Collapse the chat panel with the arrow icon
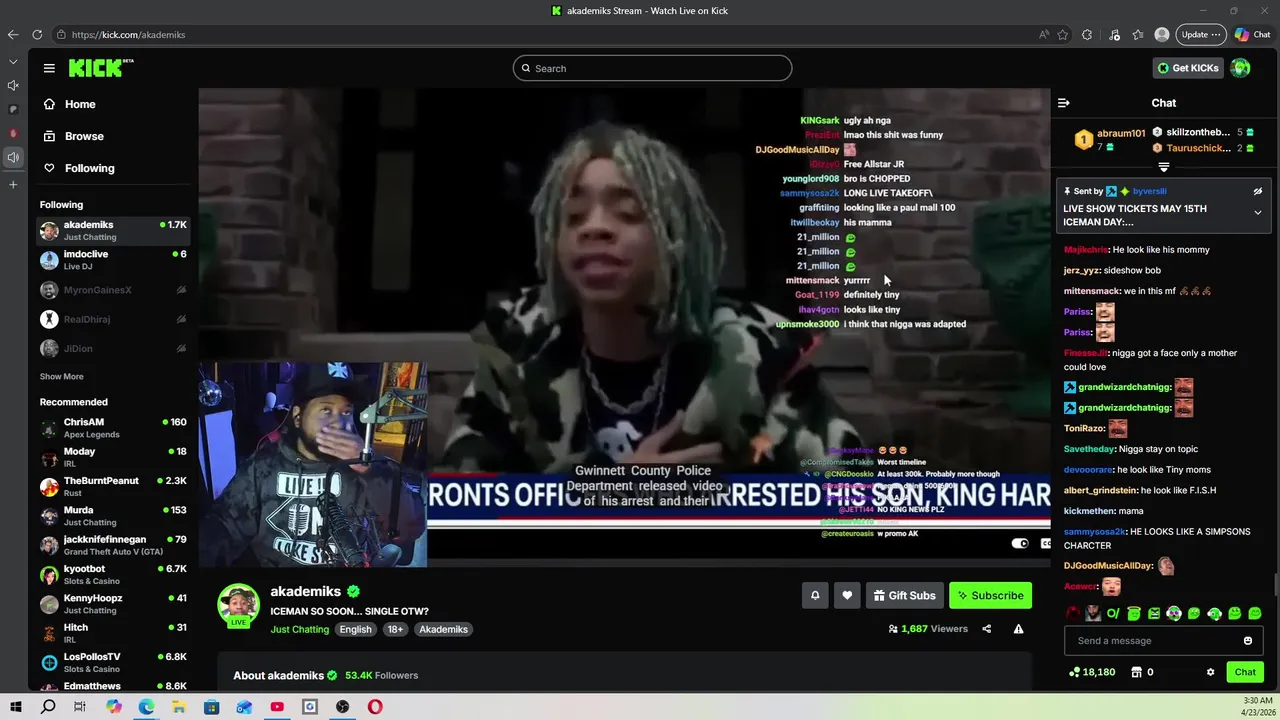 pyautogui.click(x=1063, y=103)
